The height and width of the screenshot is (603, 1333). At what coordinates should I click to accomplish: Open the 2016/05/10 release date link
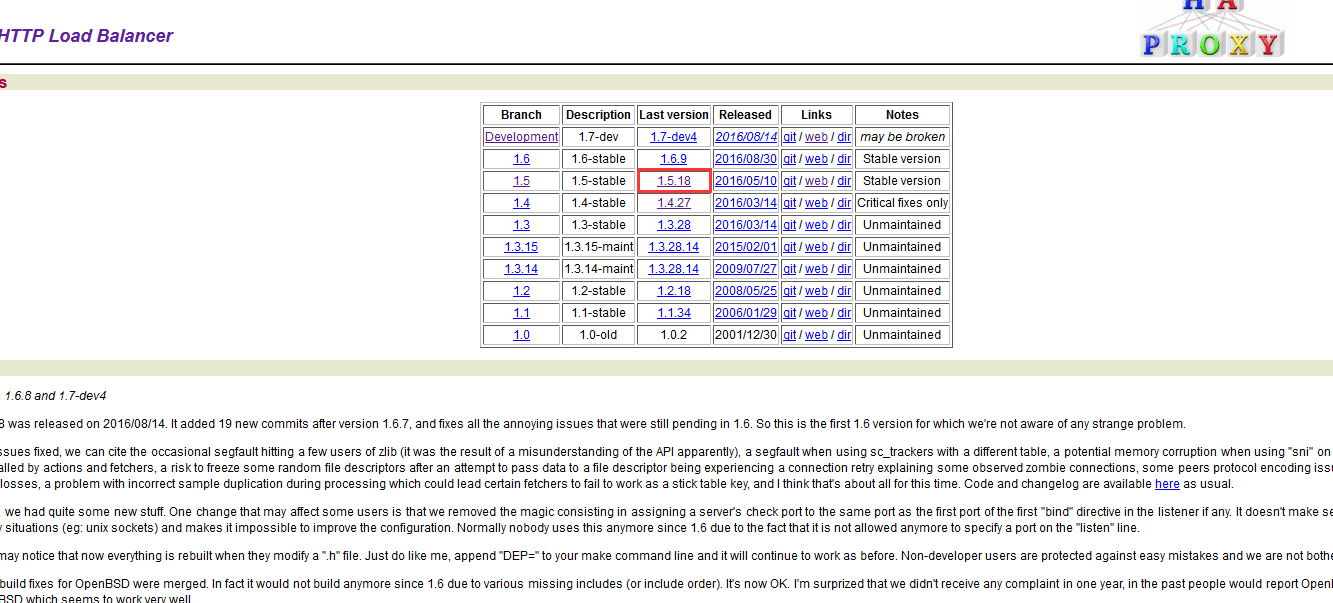click(746, 181)
